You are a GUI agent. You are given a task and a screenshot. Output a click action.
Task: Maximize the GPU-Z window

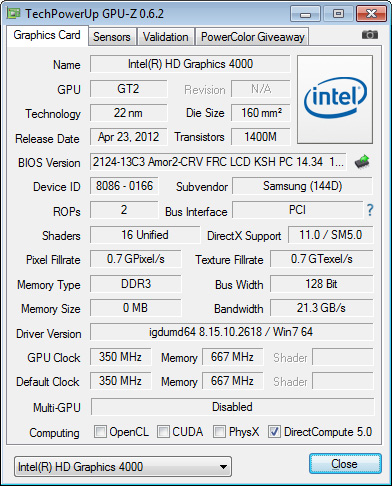pos(338,14)
